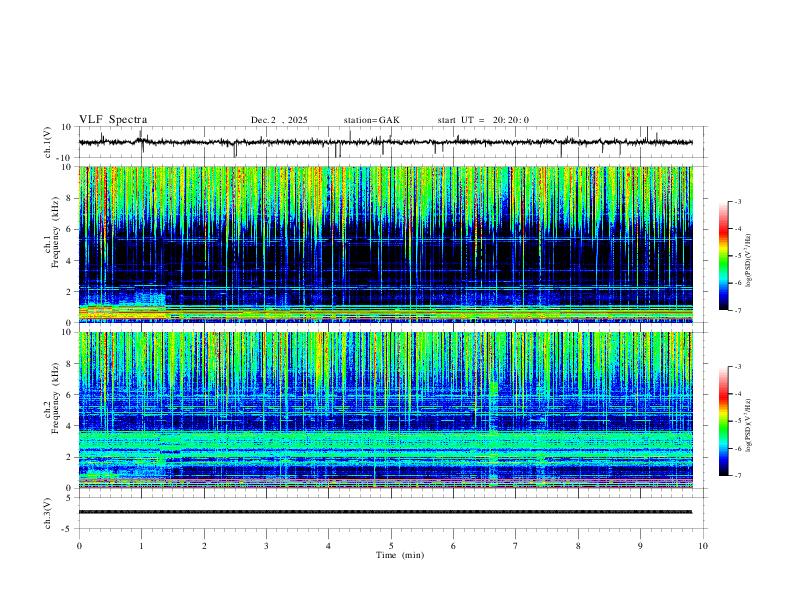Click the ch.2 PSD color bar
Screen dimensions: 792x612
[723, 421]
